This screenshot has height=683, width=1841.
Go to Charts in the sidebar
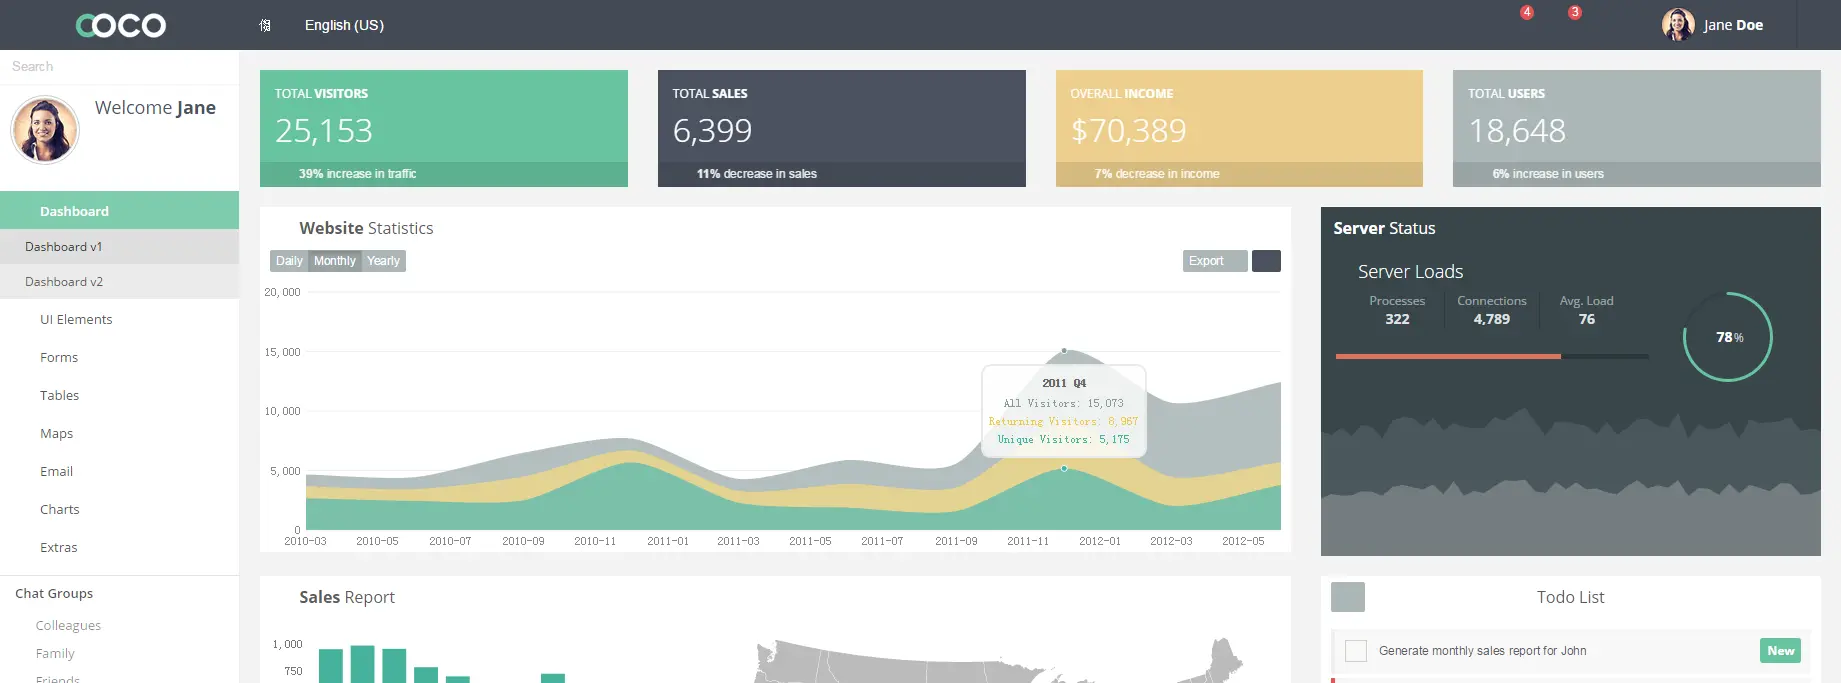click(60, 510)
